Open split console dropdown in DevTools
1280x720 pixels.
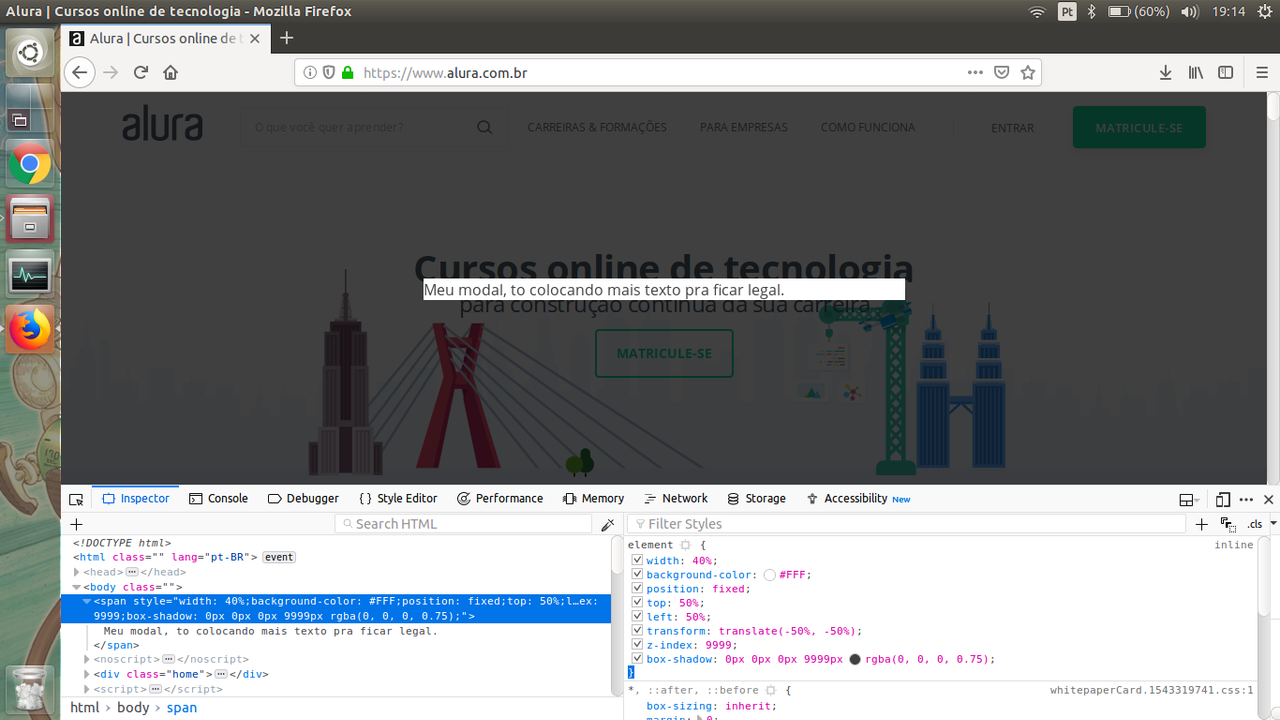(1189, 499)
